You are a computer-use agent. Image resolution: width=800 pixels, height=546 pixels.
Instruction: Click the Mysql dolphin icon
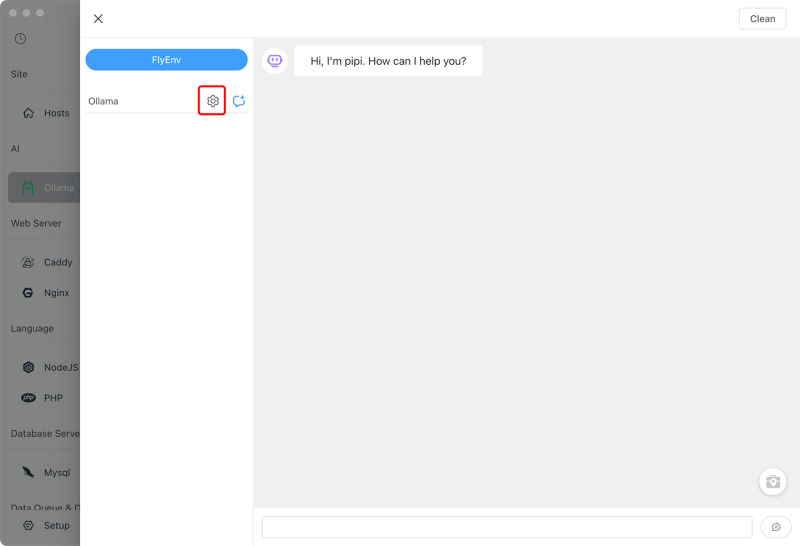coord(29,473)
